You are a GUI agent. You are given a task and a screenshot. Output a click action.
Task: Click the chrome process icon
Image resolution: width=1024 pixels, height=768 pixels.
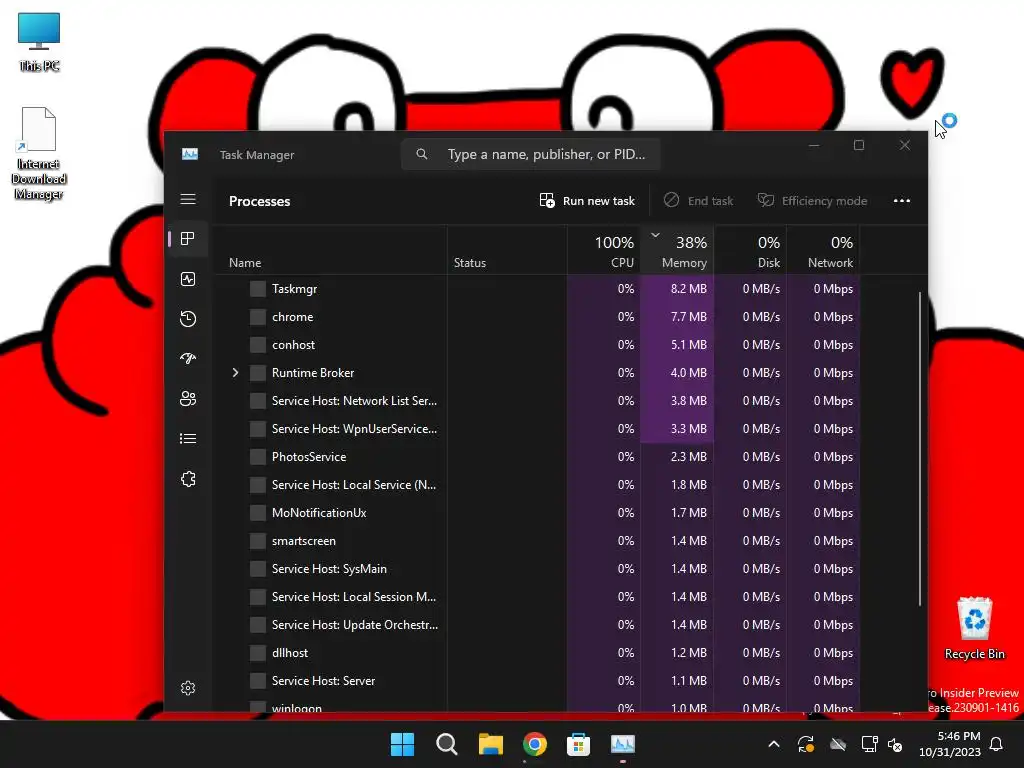(x=258, y=317)
